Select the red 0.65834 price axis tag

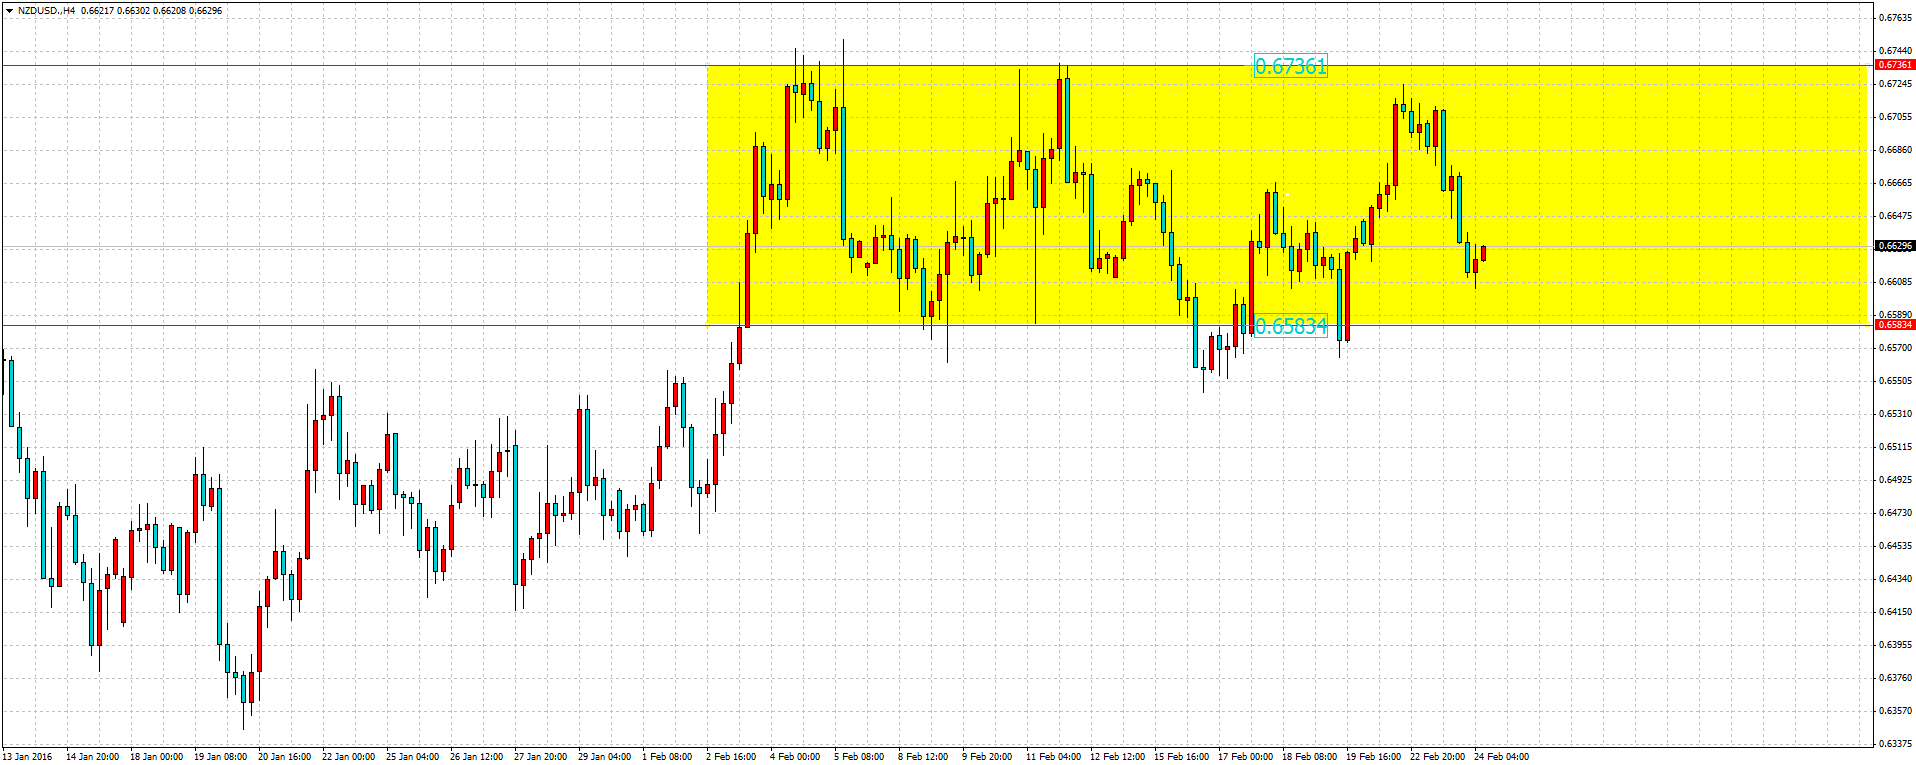click(1894, 325)
